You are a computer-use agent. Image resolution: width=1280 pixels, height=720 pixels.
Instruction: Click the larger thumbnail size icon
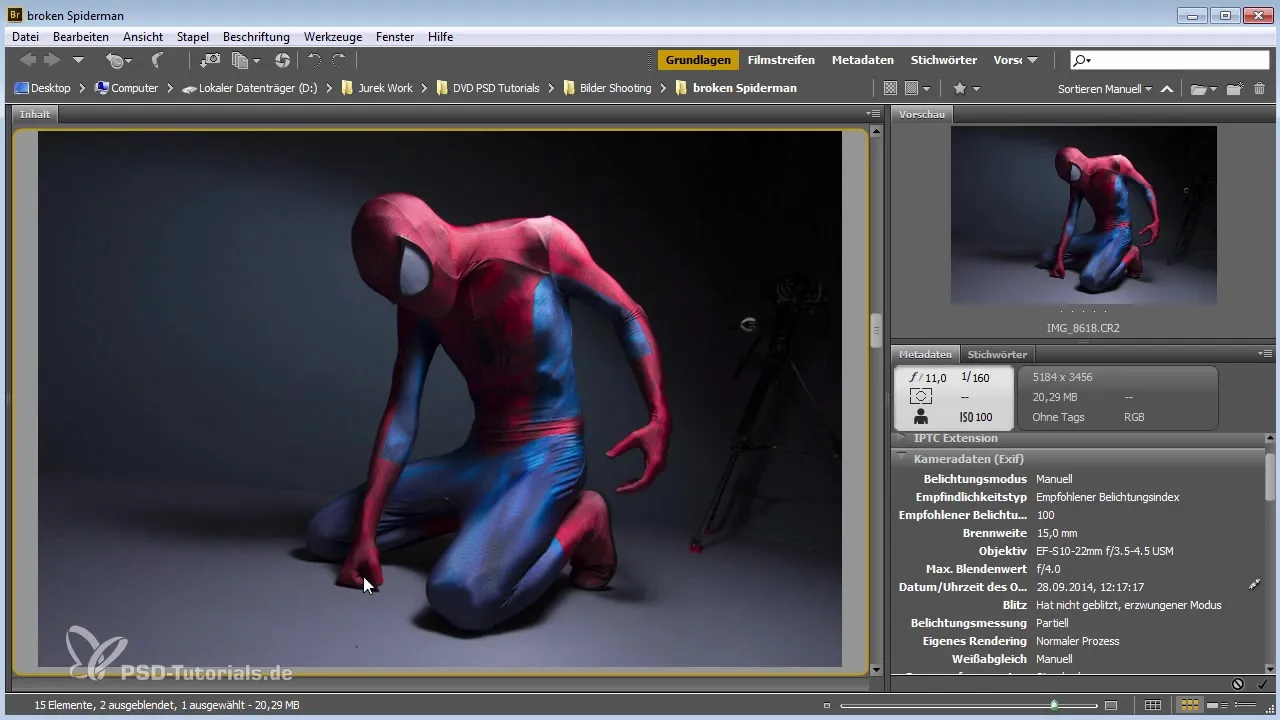(x=1112, y=706)
